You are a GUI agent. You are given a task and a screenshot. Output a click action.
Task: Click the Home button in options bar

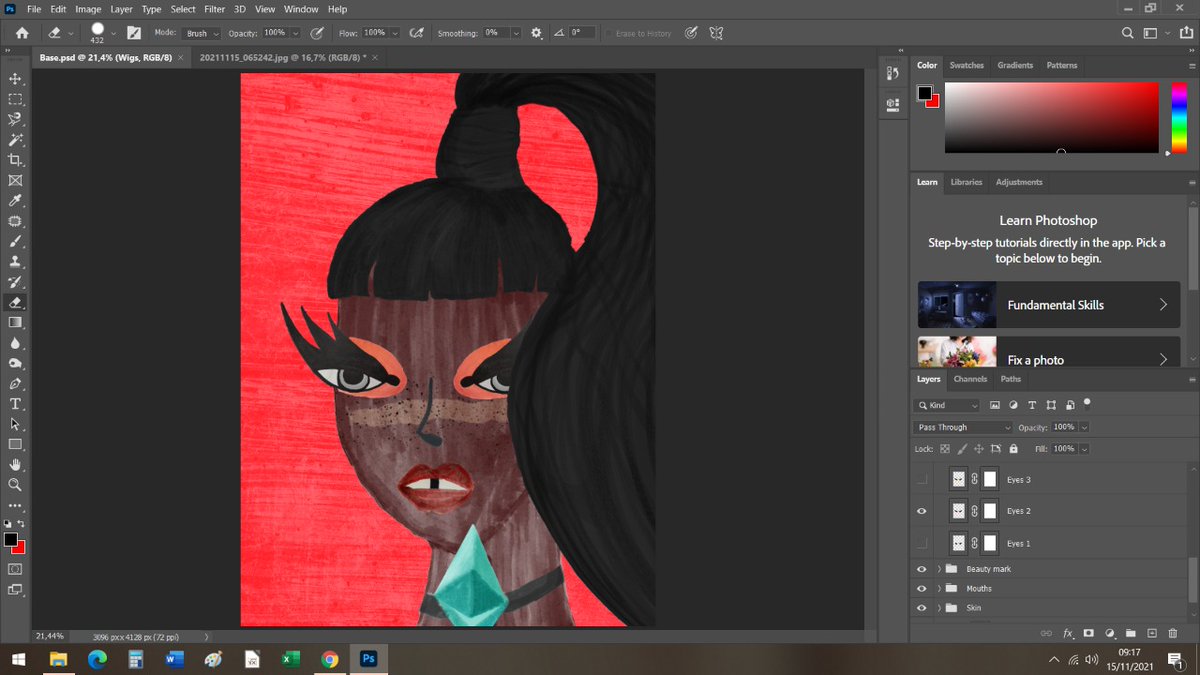20,33
